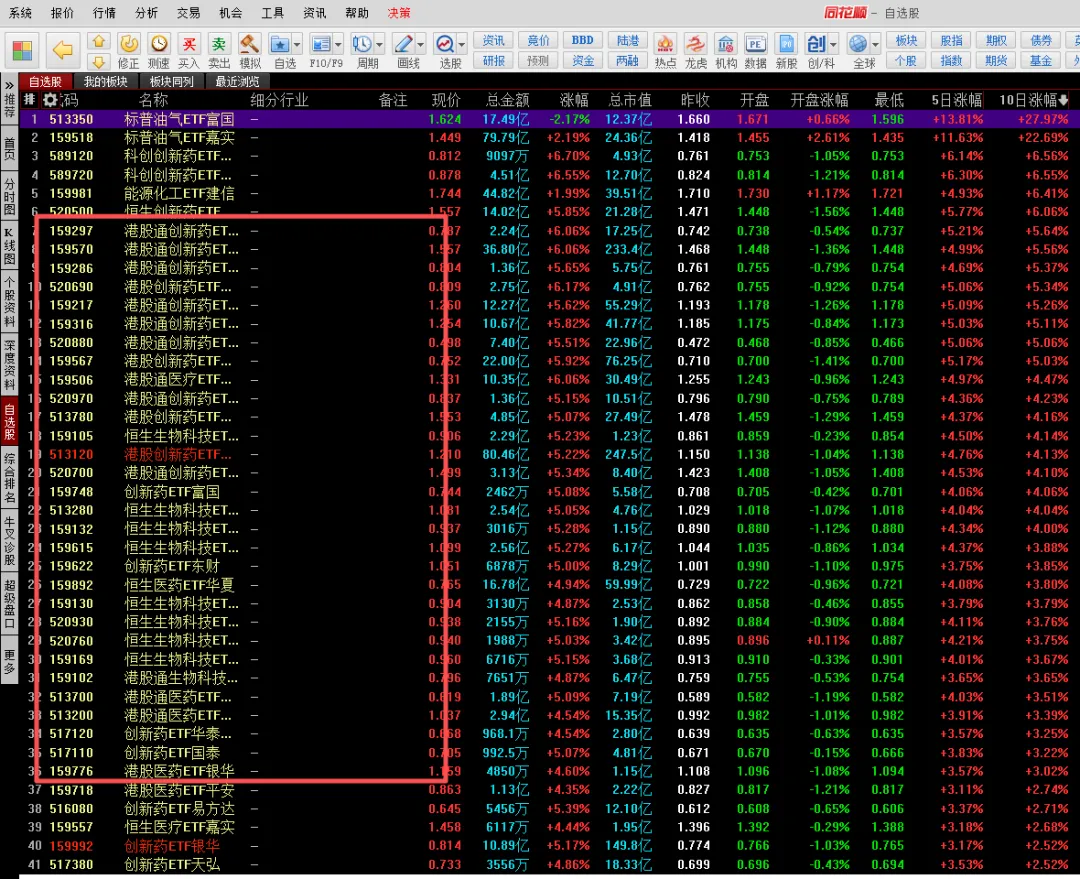Open the 工具 menu
1080x879 pixels.
(x=273, y=13)
